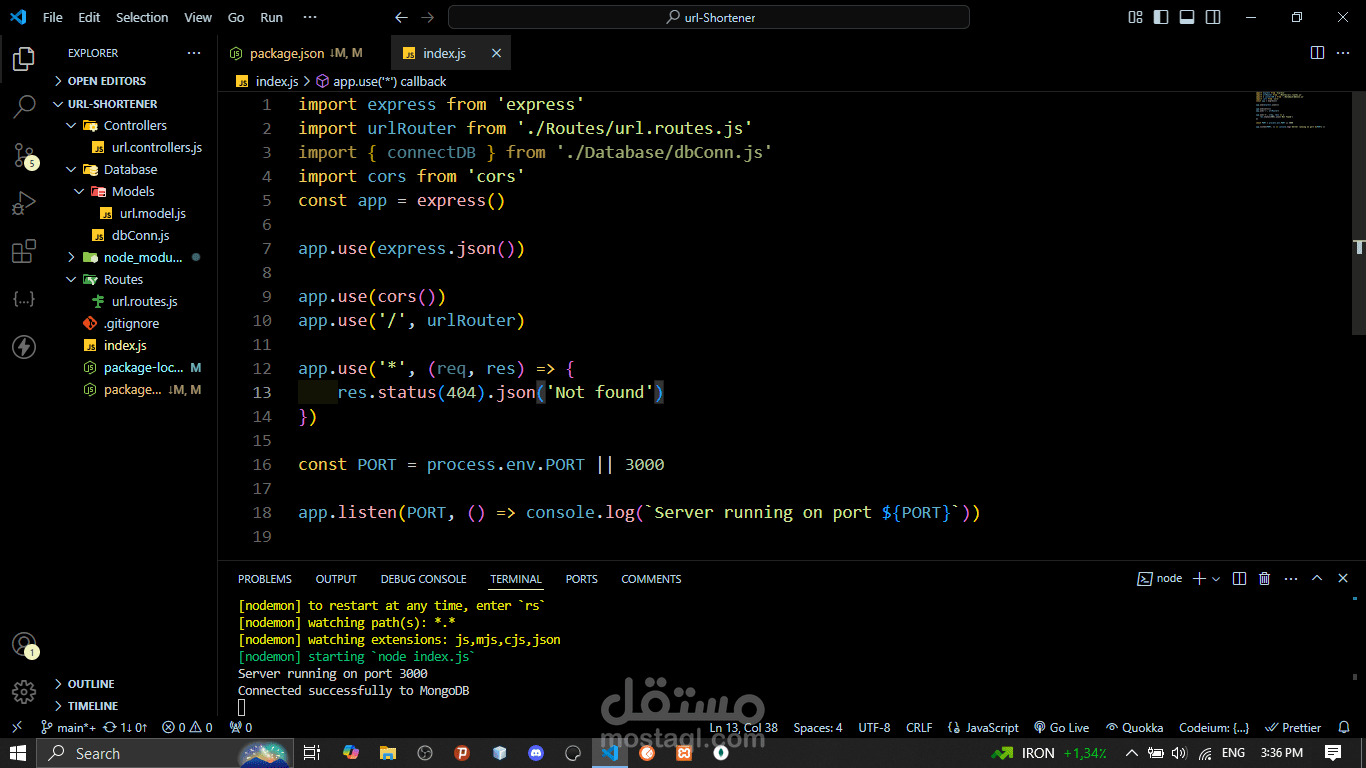Screen dimensions: 1366x768
Task: Open the editor more actions ellipsis
Action: [x=1343, y=53]
